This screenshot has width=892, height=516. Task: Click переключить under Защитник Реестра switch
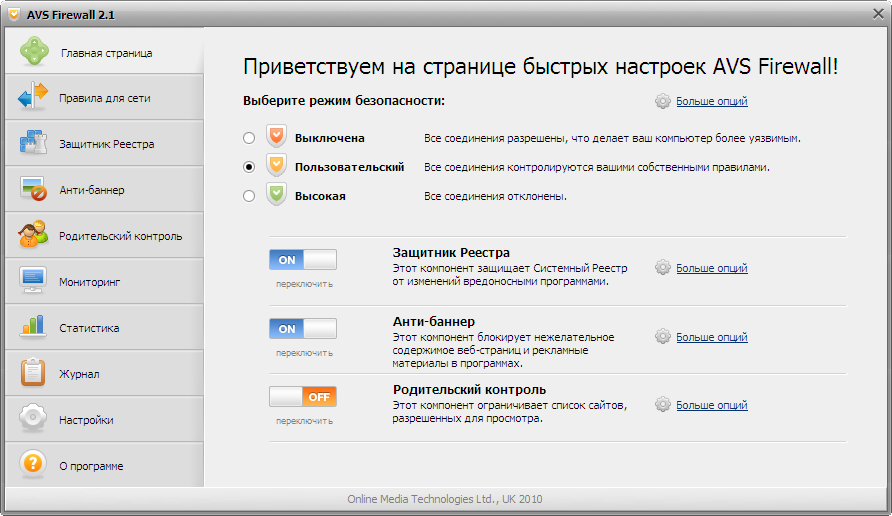click(x=304, y=284)
